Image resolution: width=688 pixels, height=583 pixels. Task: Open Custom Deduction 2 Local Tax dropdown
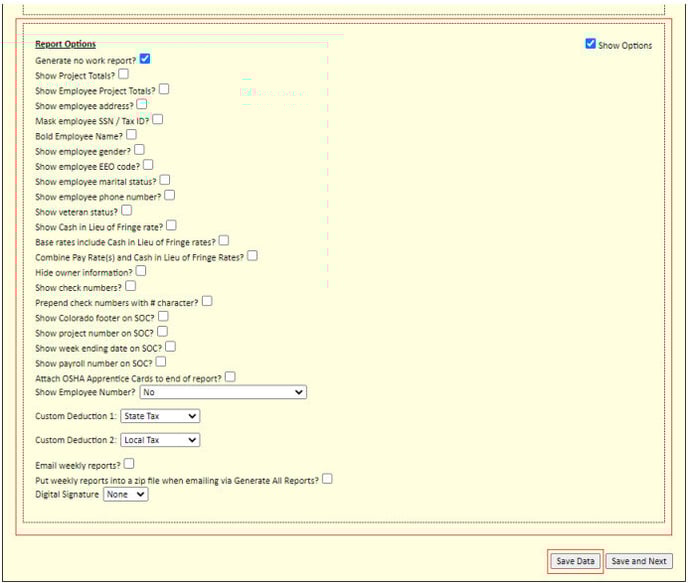click(160, 440)
